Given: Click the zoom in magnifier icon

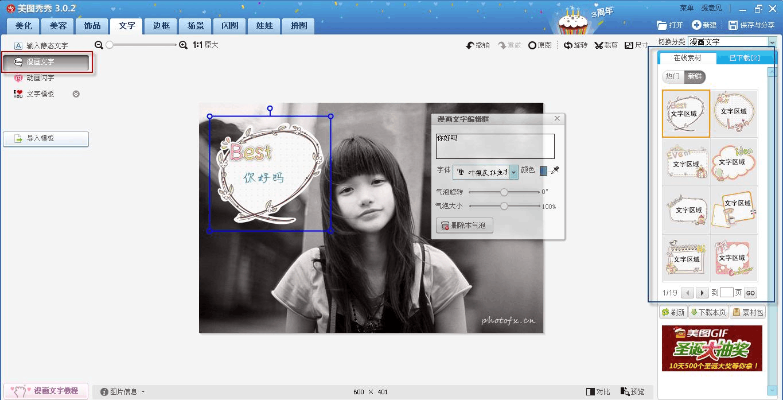Looking at the screenshot, I should 183,45.
